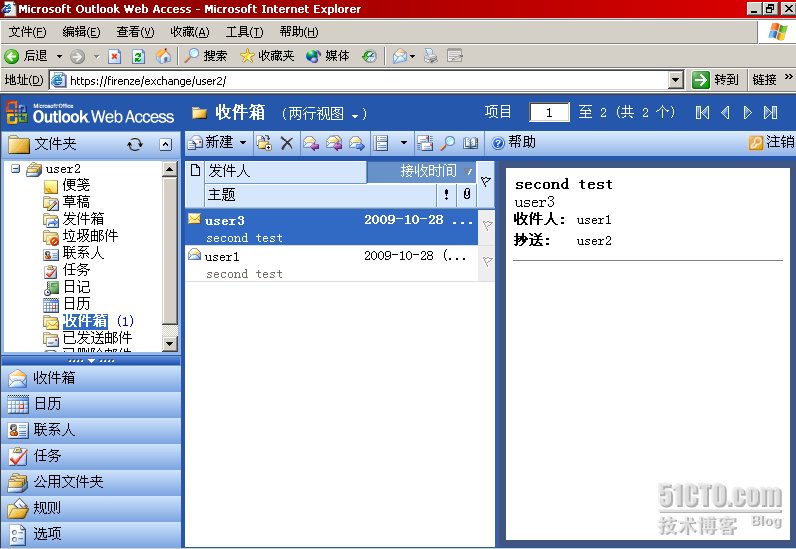Click 收件箱 navigation shortcut button
The height and width of the screenshot is (549, 796).
point(91,378)
